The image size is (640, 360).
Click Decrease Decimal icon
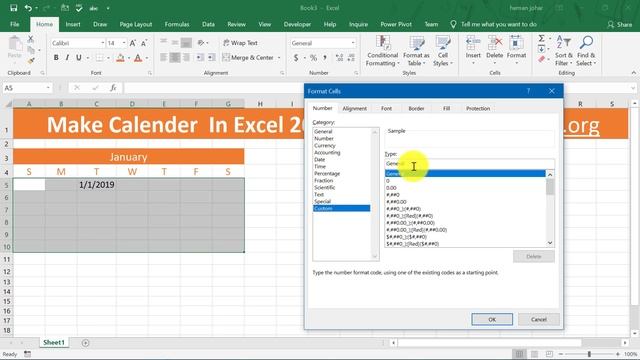tap(351, 58)
